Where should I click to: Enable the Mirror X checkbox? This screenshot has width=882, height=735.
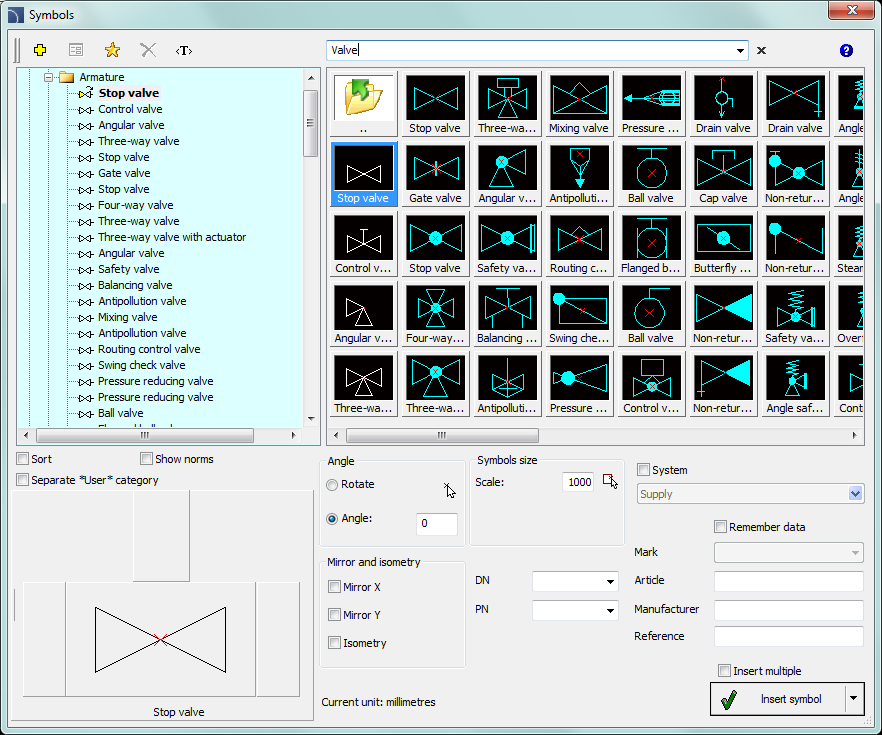tap(334, 587)
